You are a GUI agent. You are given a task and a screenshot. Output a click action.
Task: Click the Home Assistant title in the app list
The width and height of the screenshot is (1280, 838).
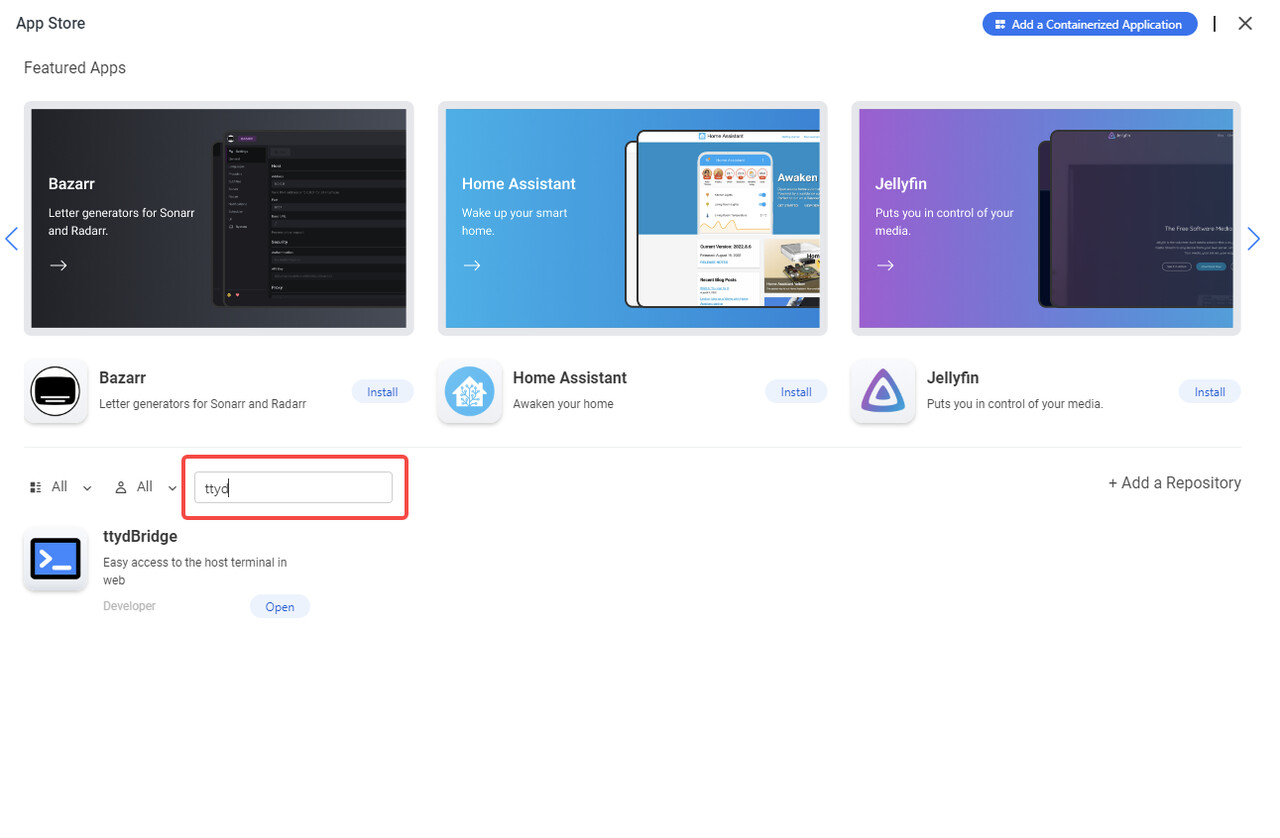pyautogui.click(x=570, y=378)
